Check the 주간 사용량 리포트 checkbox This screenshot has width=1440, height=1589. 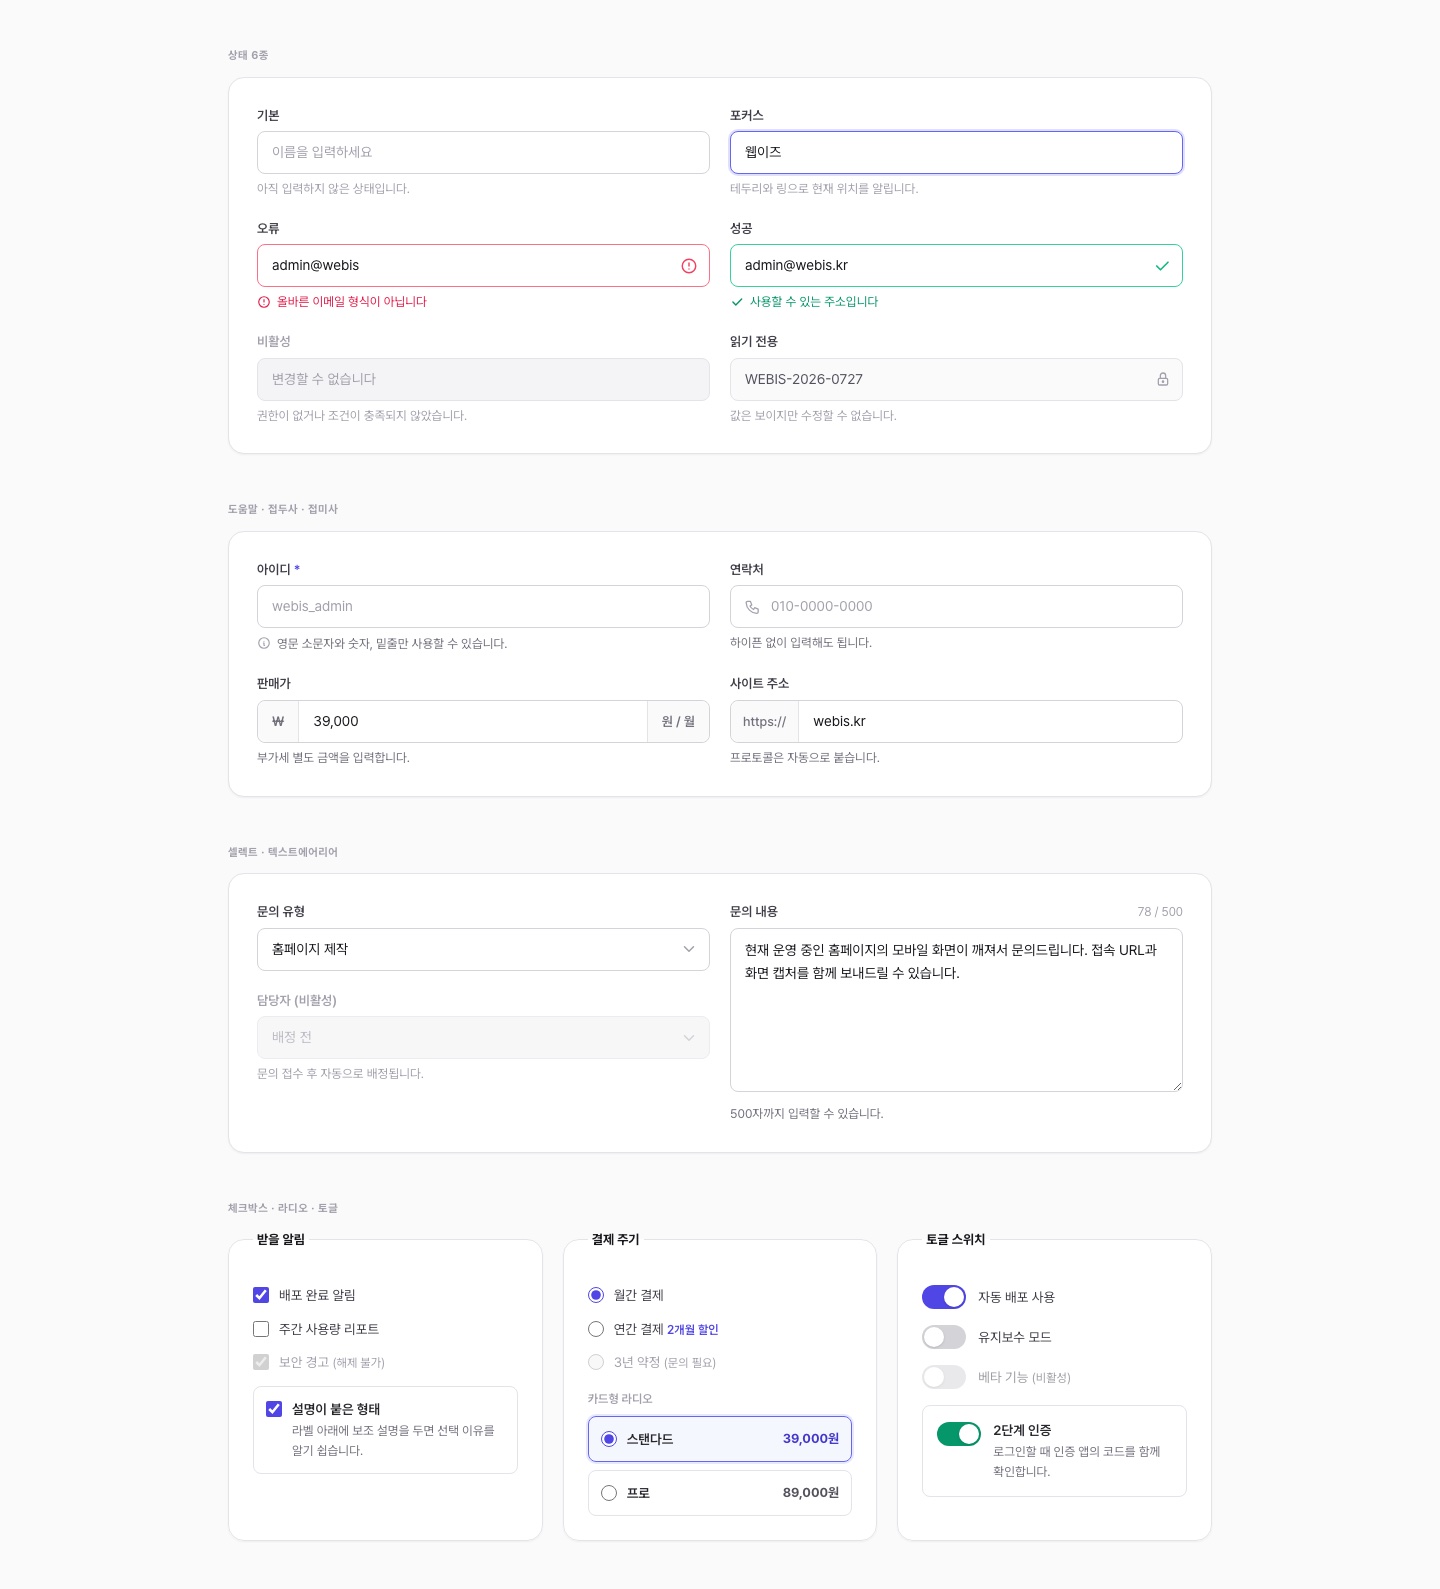coord(261,1329)
